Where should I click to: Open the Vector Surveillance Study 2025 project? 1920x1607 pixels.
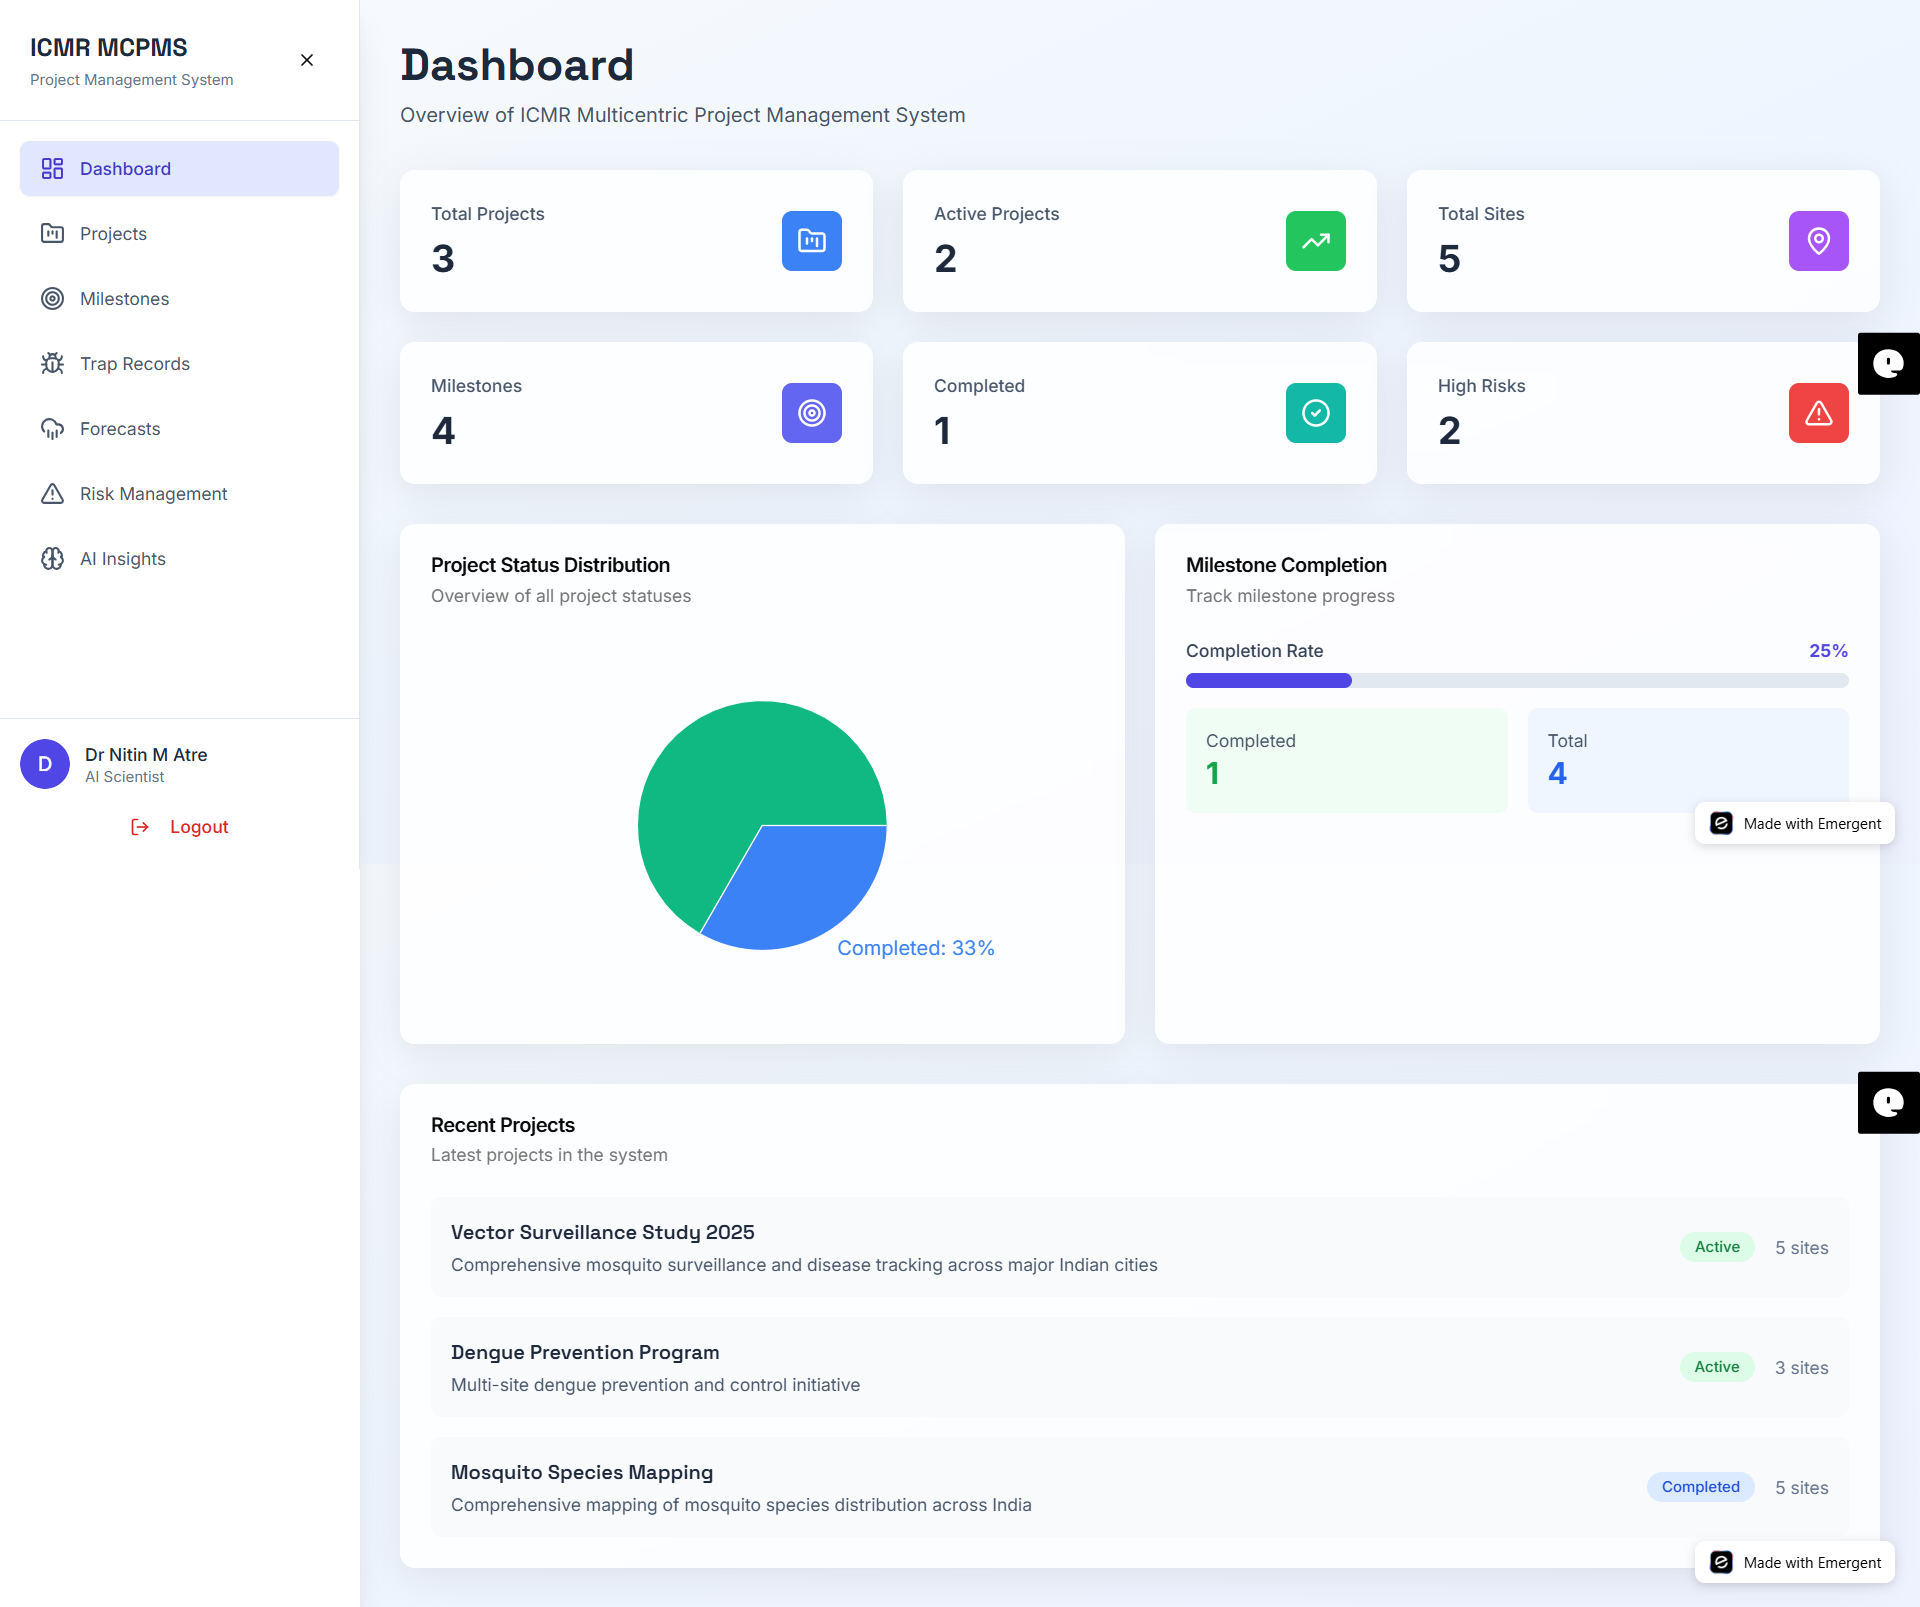[602, 1232]
